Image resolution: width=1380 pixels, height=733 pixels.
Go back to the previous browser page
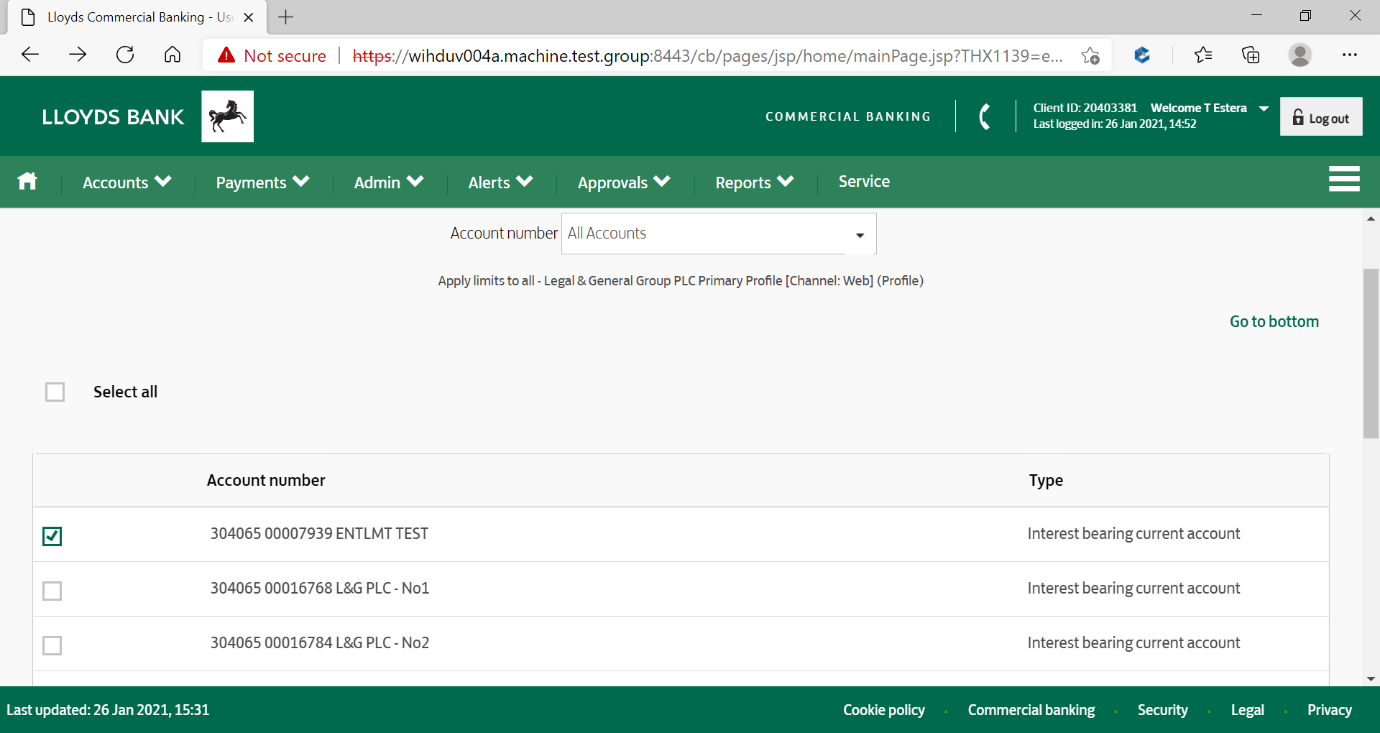(30, 55)
